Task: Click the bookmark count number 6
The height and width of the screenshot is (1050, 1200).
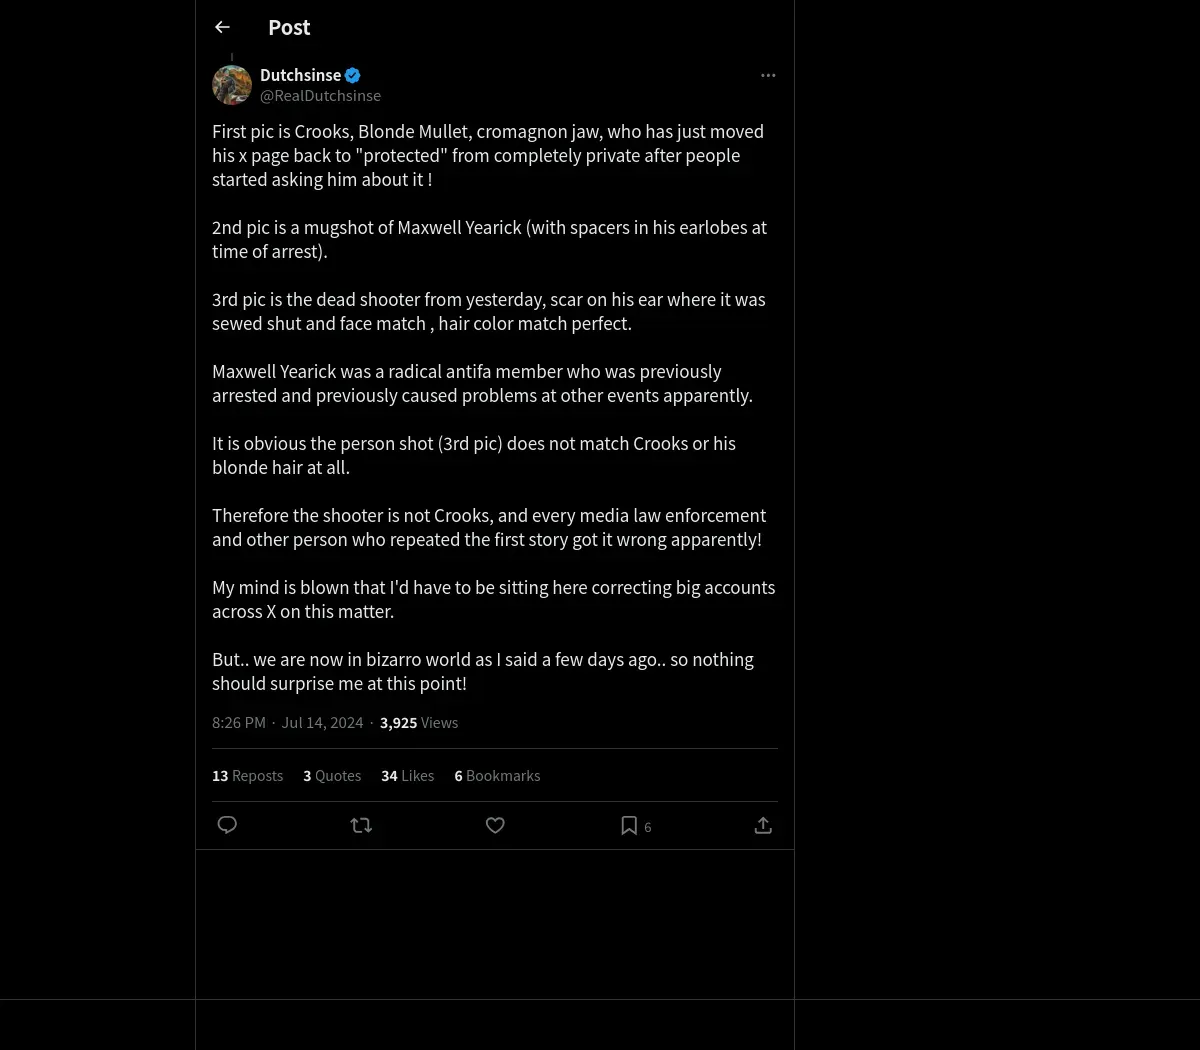Action: pyautogui.click(x=648, y=827)
